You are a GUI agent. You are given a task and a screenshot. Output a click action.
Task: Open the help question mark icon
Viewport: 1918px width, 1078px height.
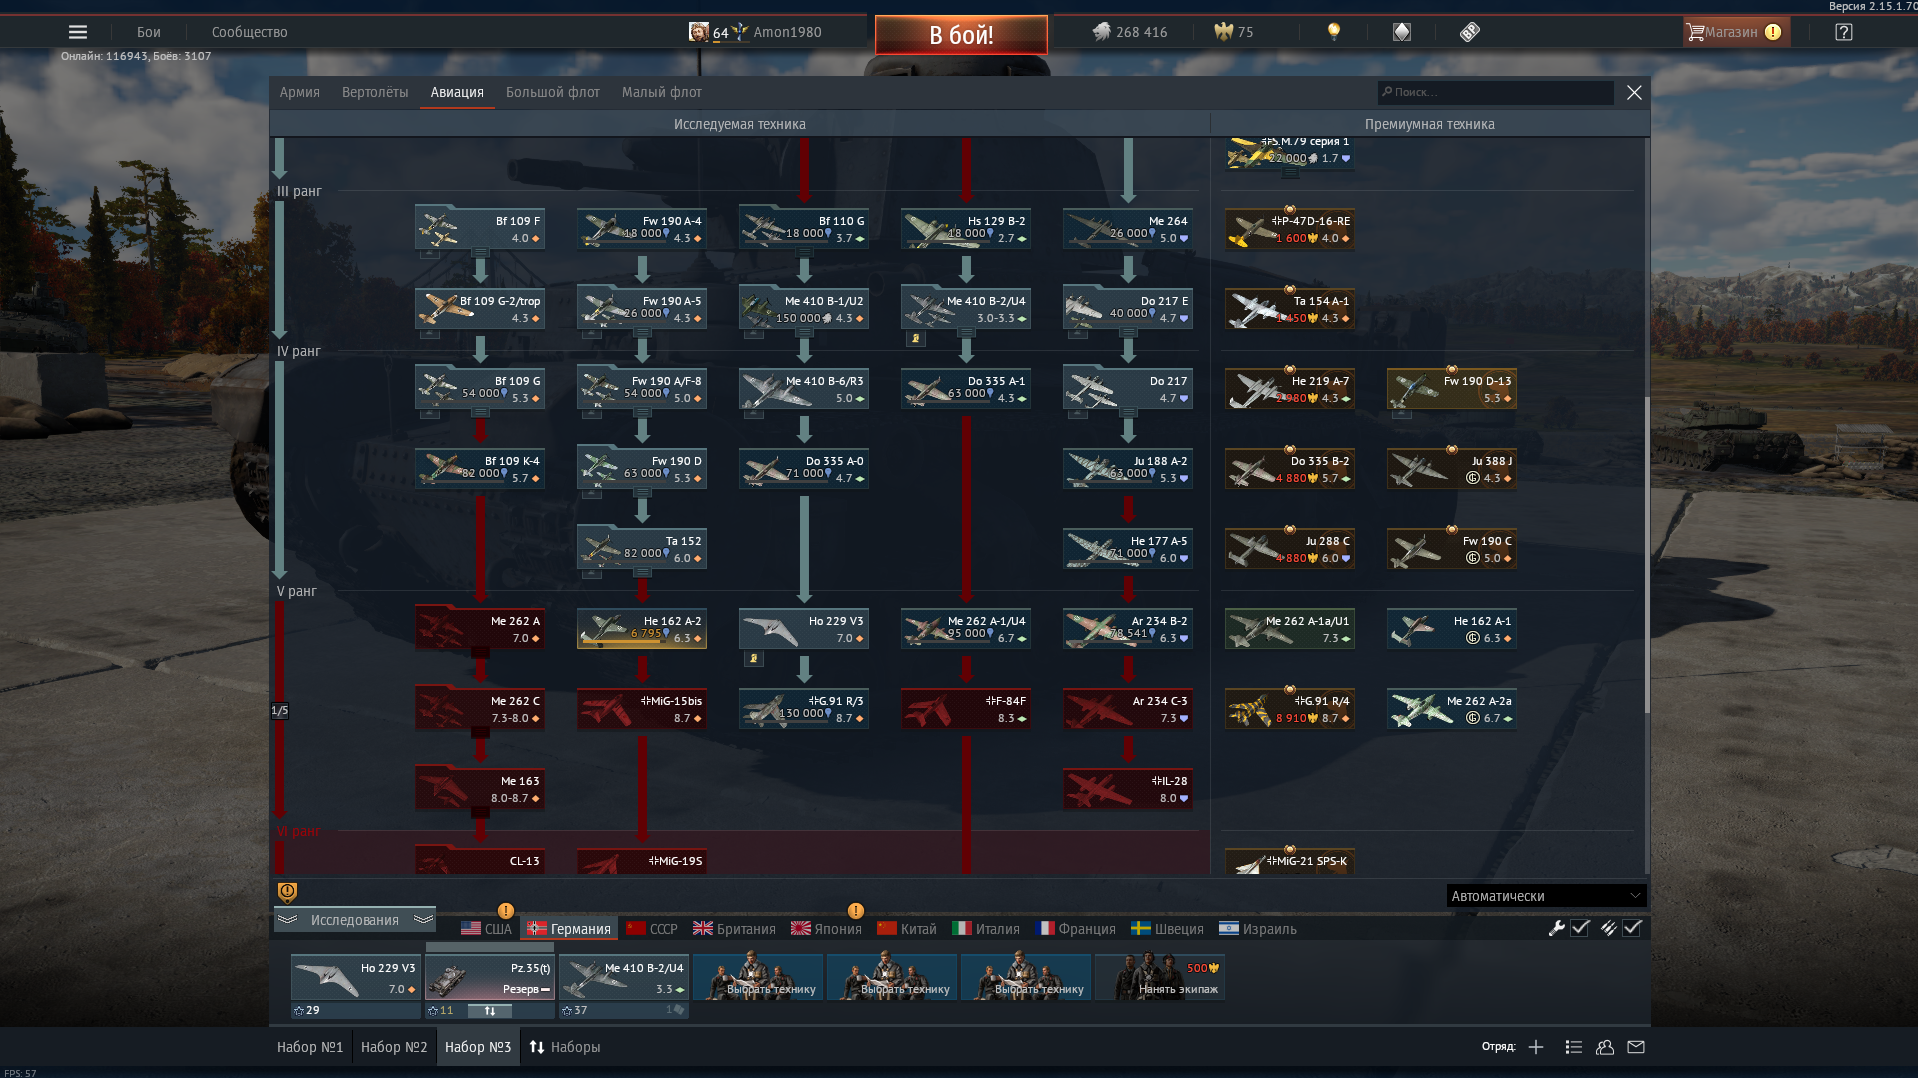pos(1844,32)
